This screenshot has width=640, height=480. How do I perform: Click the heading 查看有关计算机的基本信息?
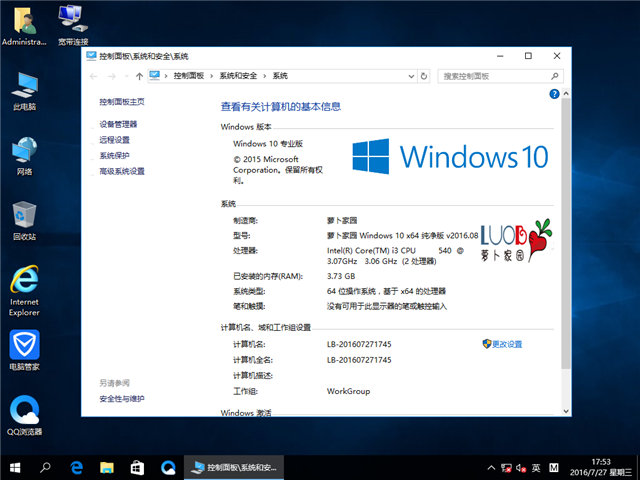(281, 107)
